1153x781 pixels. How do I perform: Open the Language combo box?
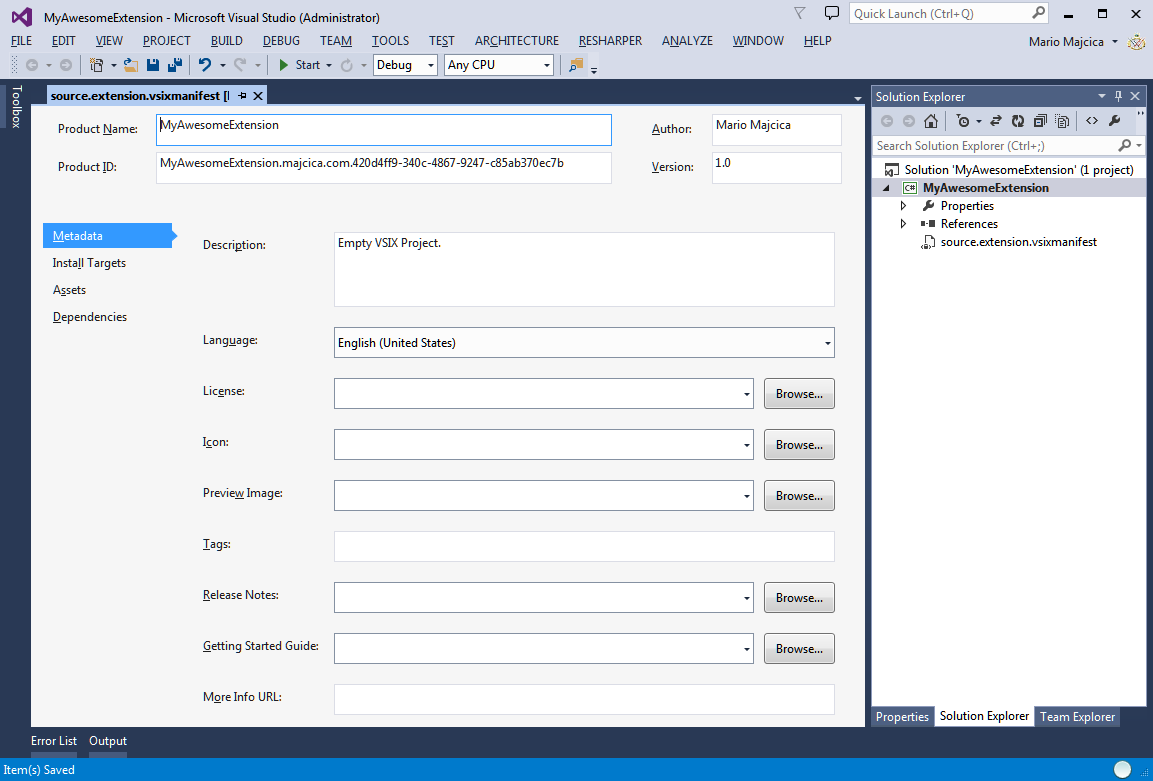point(584,343)
